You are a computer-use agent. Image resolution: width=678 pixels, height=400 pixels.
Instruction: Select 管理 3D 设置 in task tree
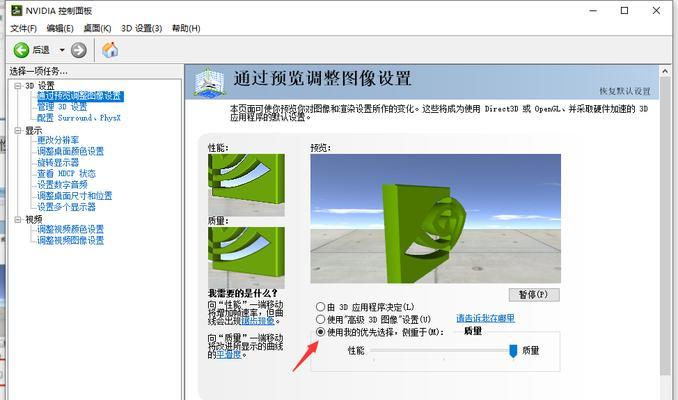pyautogui.click(x=62, y=107)
